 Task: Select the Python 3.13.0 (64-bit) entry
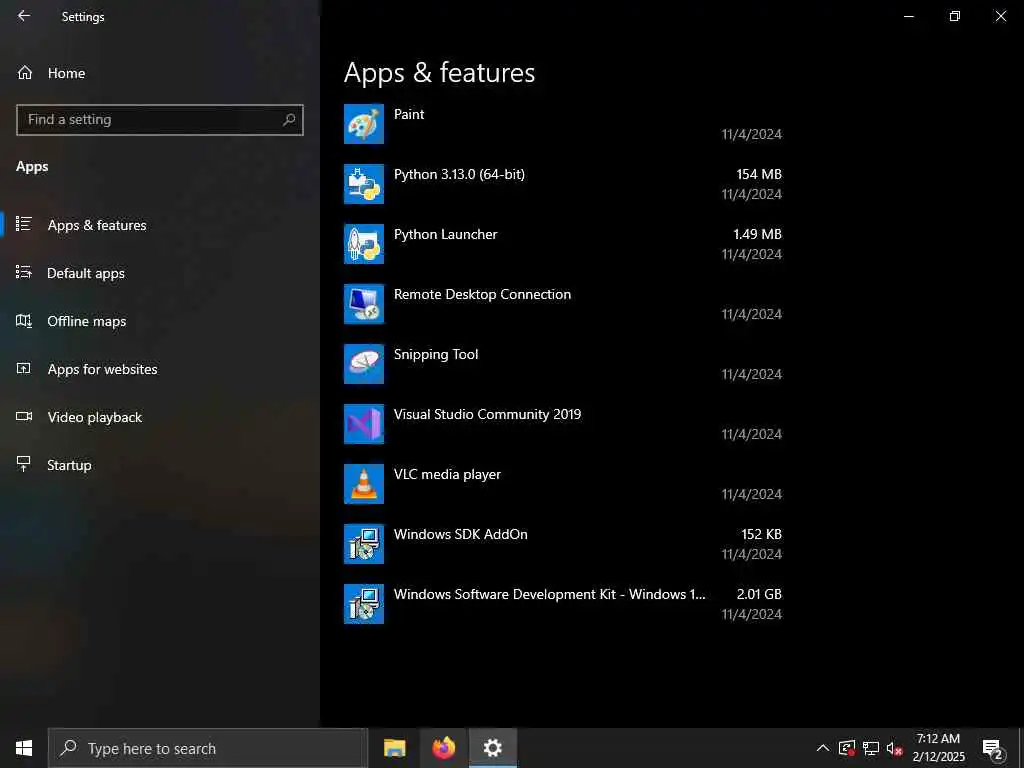(459, 174)
